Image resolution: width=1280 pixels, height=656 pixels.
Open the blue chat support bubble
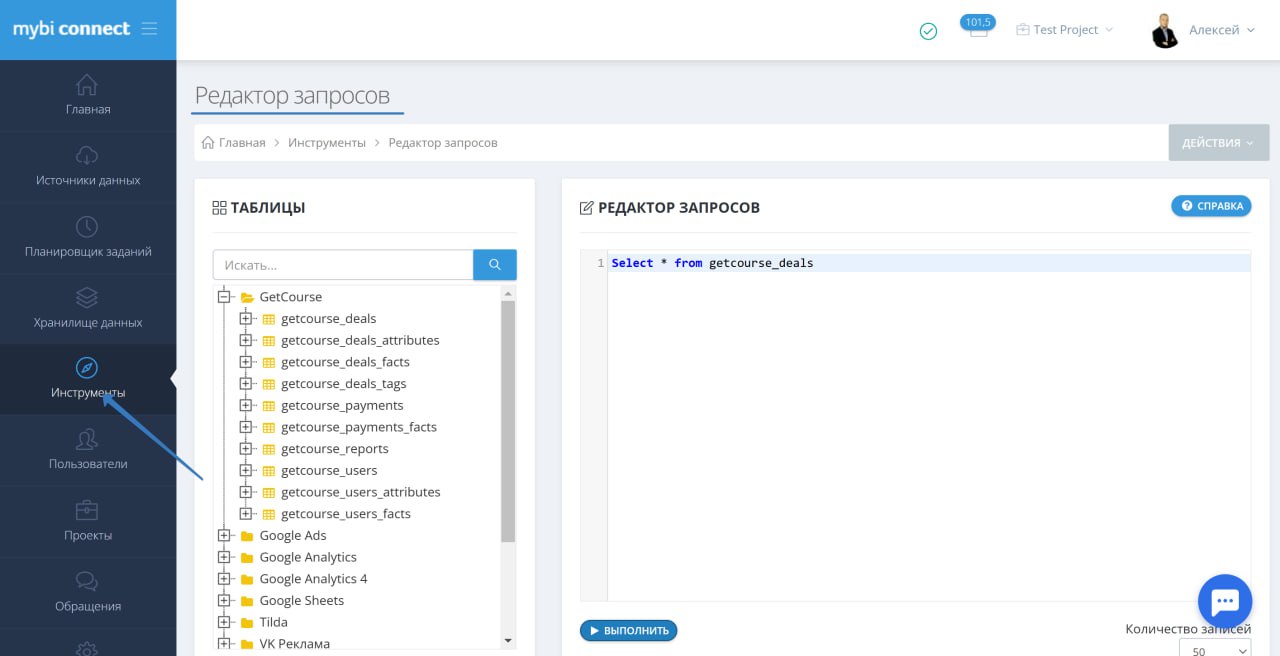click(1225, 602)
